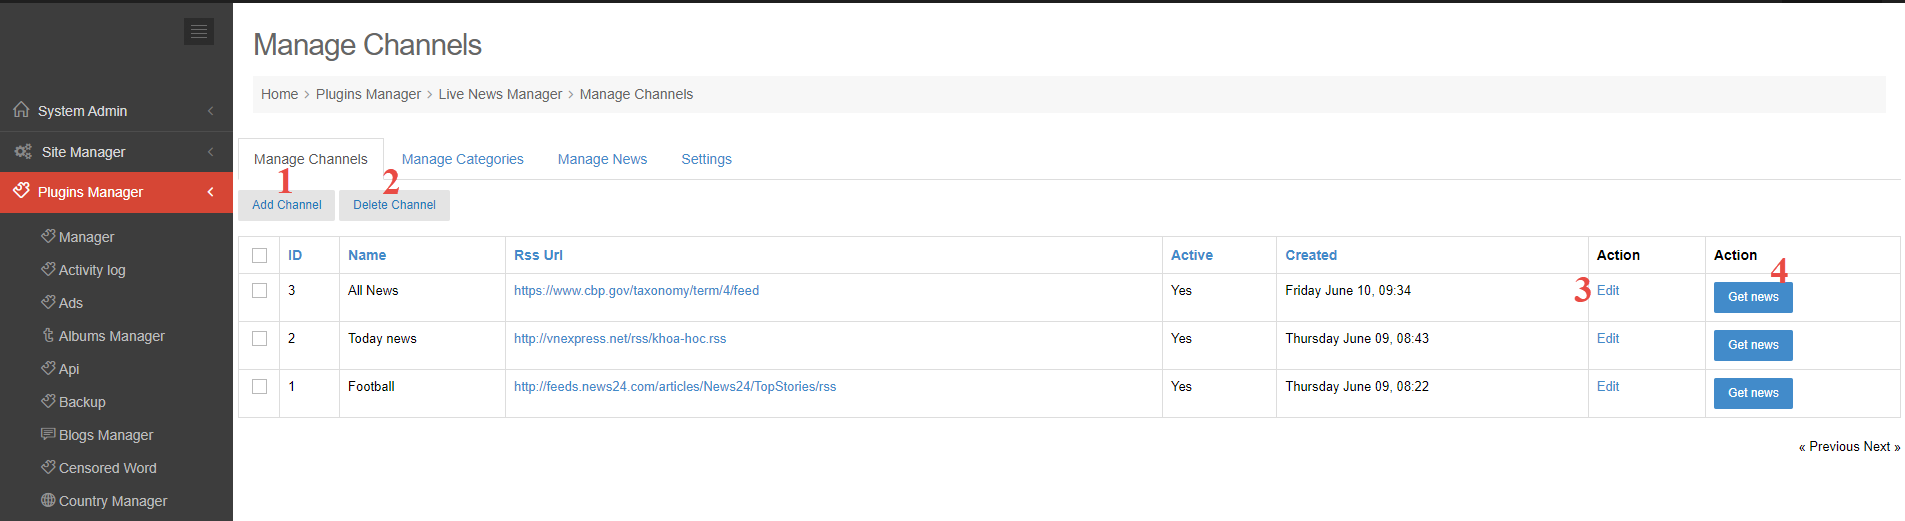Image resolution: width=1905 pixels, height=521 pixels.
Task: Click the Site Manager gears icon
Action: pos(23,151)
